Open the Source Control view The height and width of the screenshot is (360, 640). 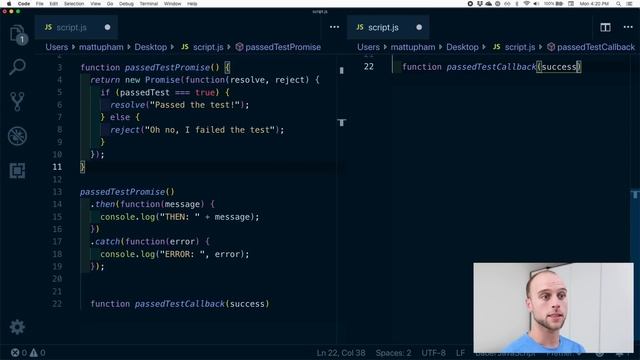17,101
